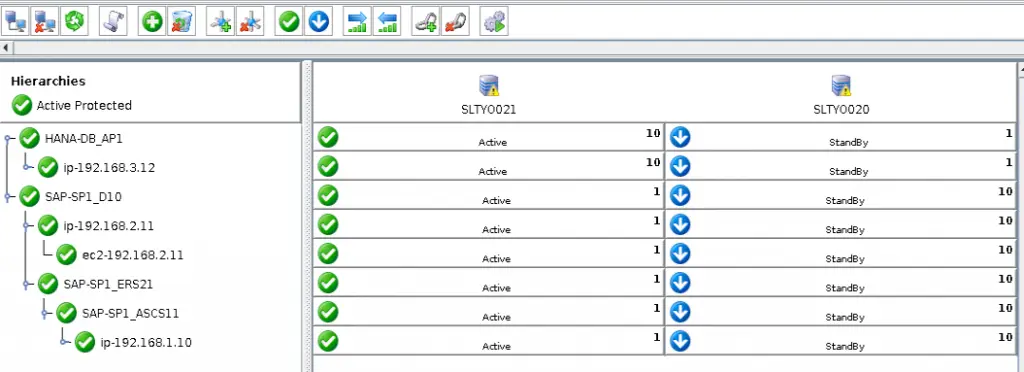Click the Unextend Resource Hierarchy left-arrow icon

387,22
